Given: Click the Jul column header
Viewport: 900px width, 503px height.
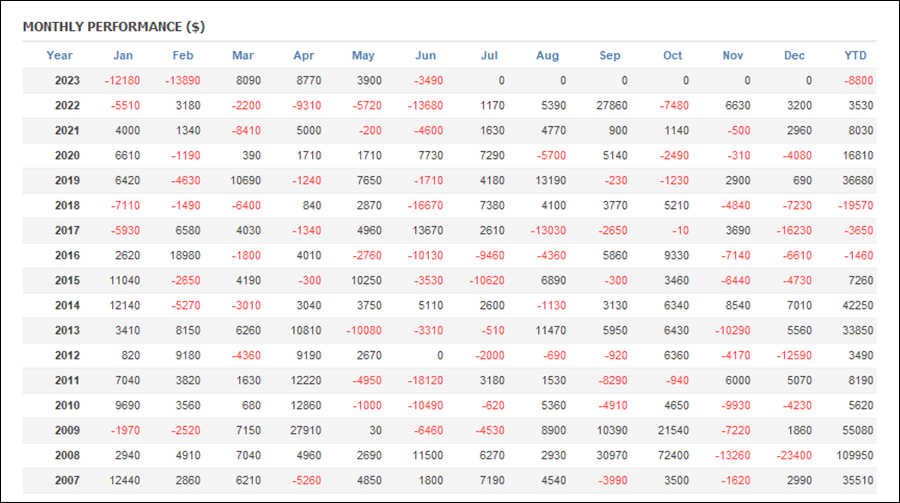Looking at the screenshot, I should click(489, 55).
